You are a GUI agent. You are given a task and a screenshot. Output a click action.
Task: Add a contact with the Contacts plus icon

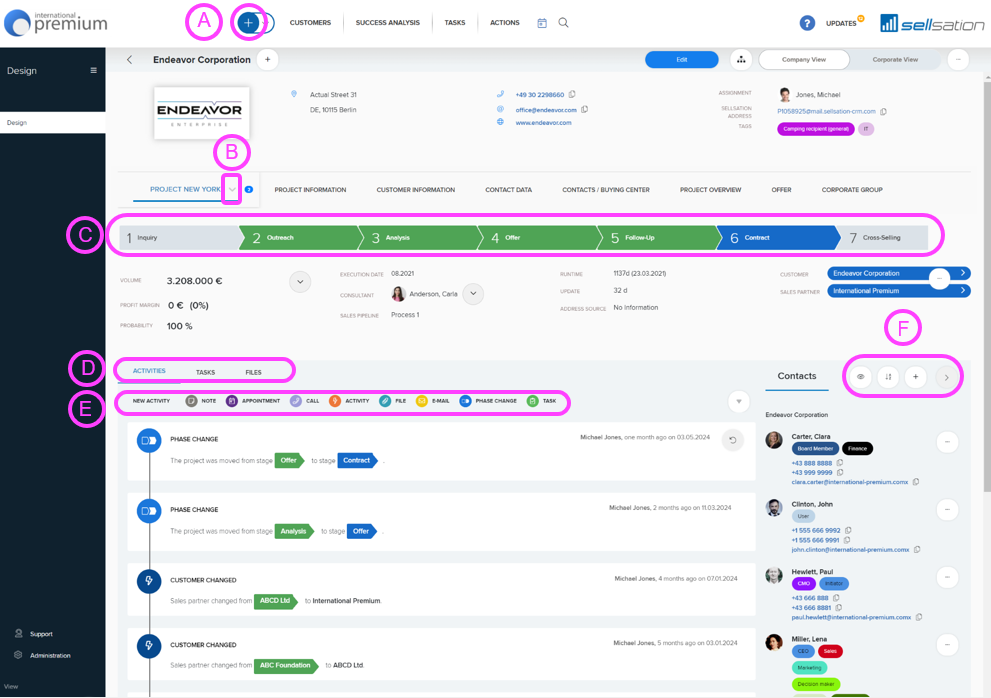915,377
